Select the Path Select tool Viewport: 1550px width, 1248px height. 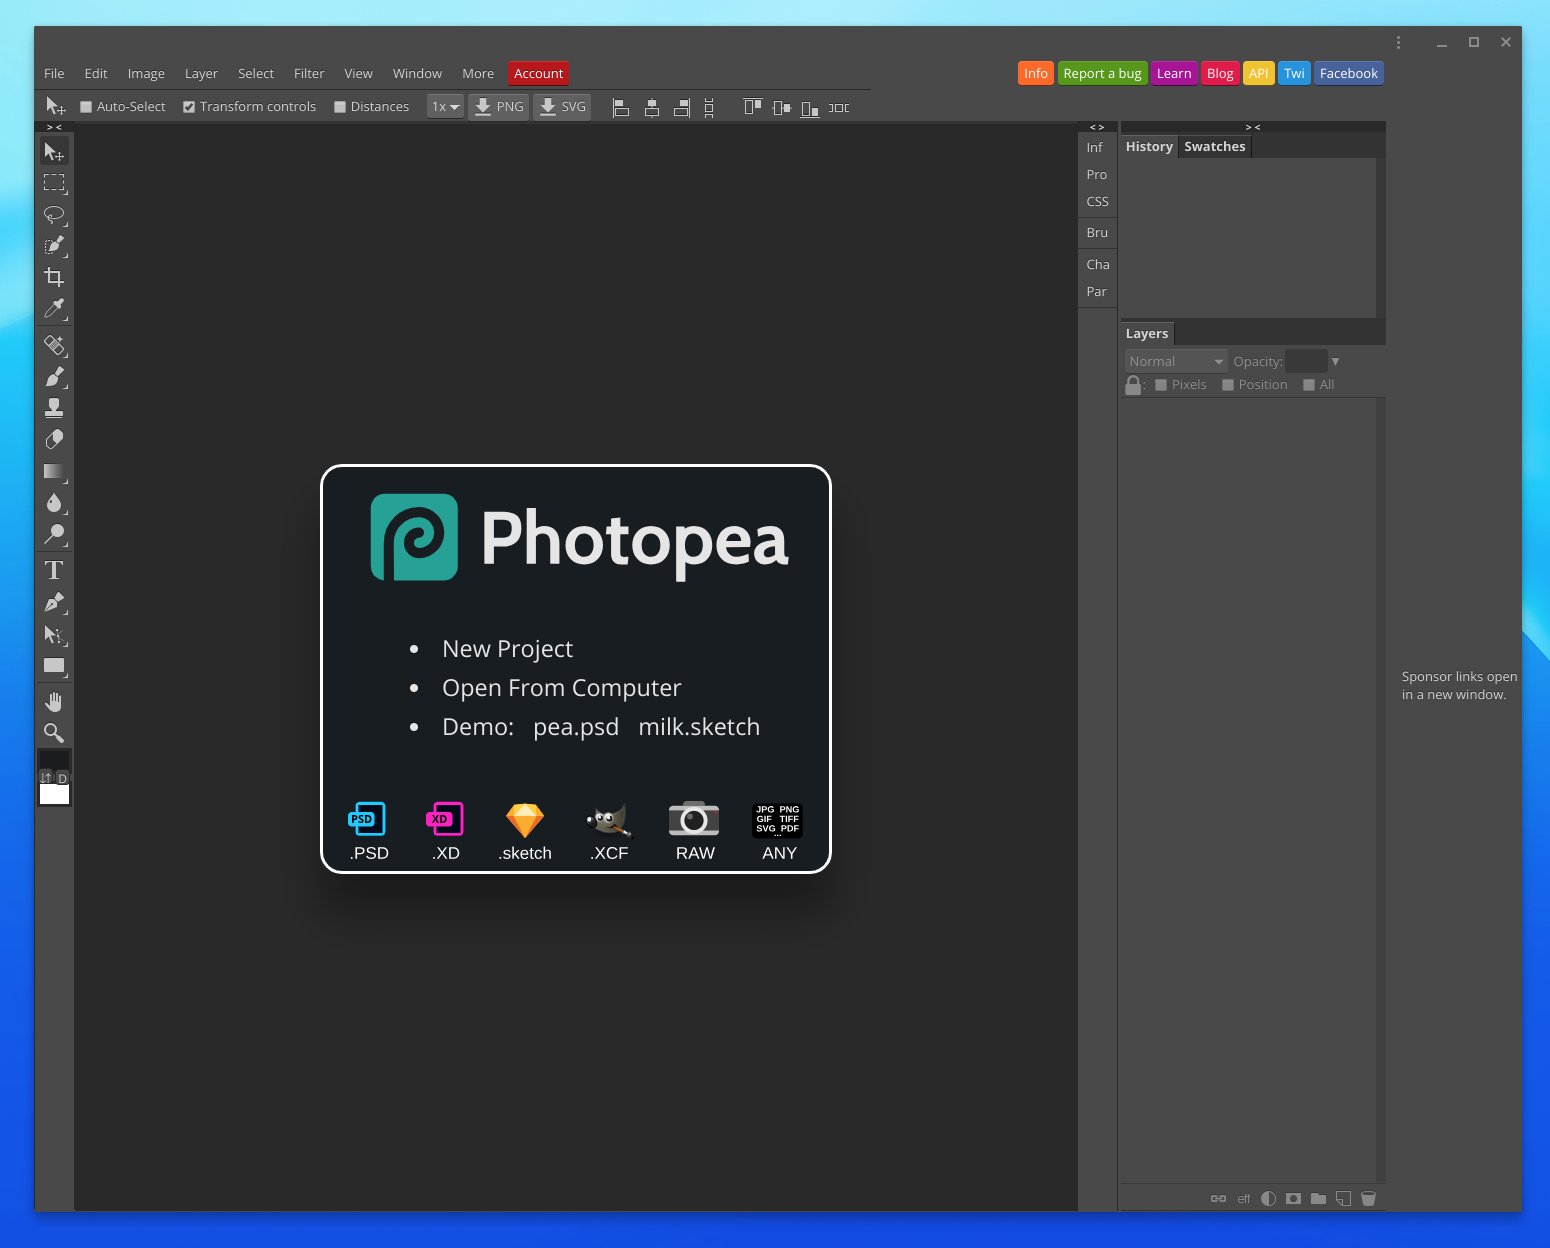coord(54,635)
